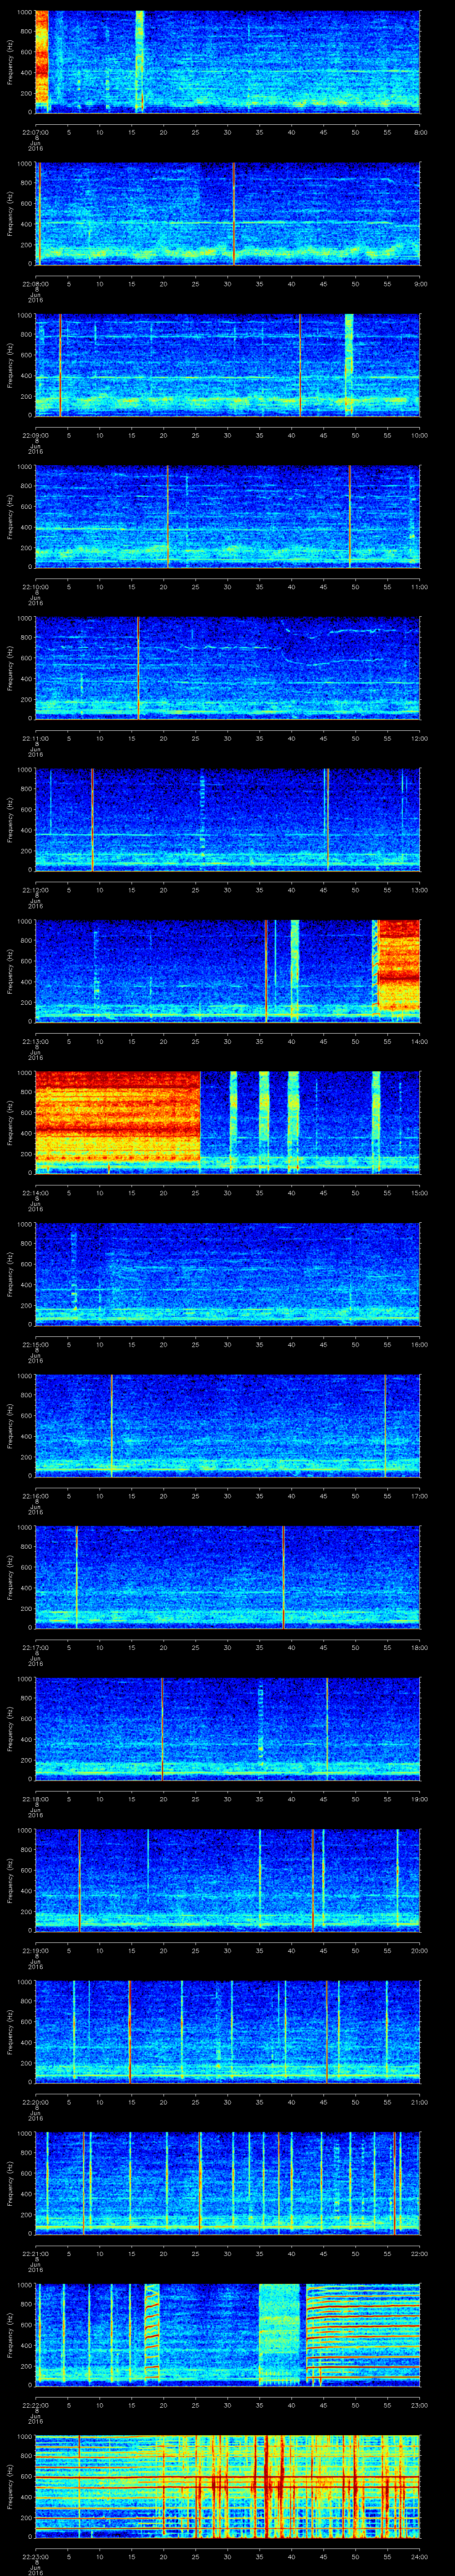Select the 22:08:00 start time label
Image resolution: width=455 pixels, height=2576 pixels.
tap(35, 284)
